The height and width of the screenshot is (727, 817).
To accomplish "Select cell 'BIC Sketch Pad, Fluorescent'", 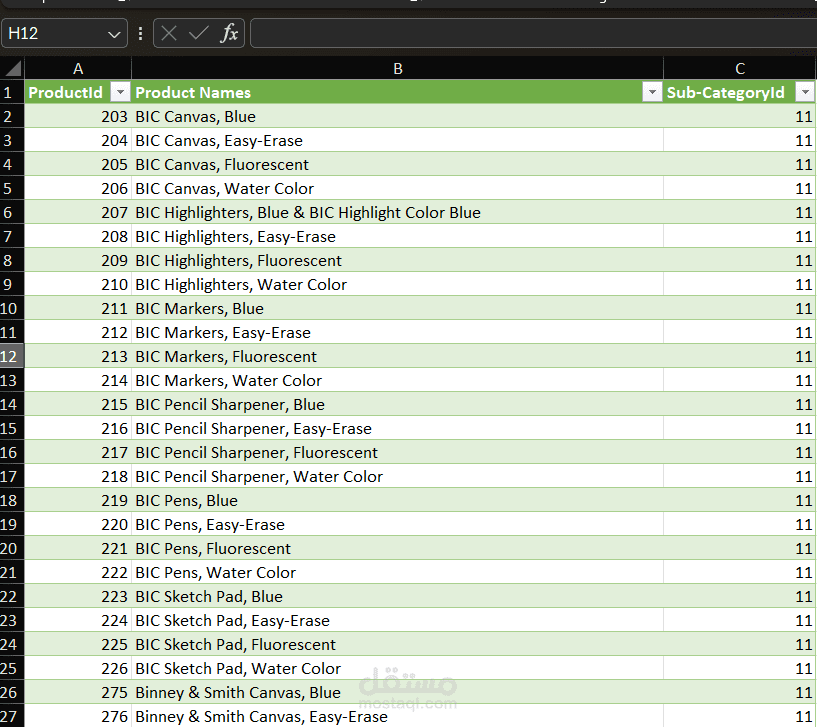I will click(x=398, y=644).
